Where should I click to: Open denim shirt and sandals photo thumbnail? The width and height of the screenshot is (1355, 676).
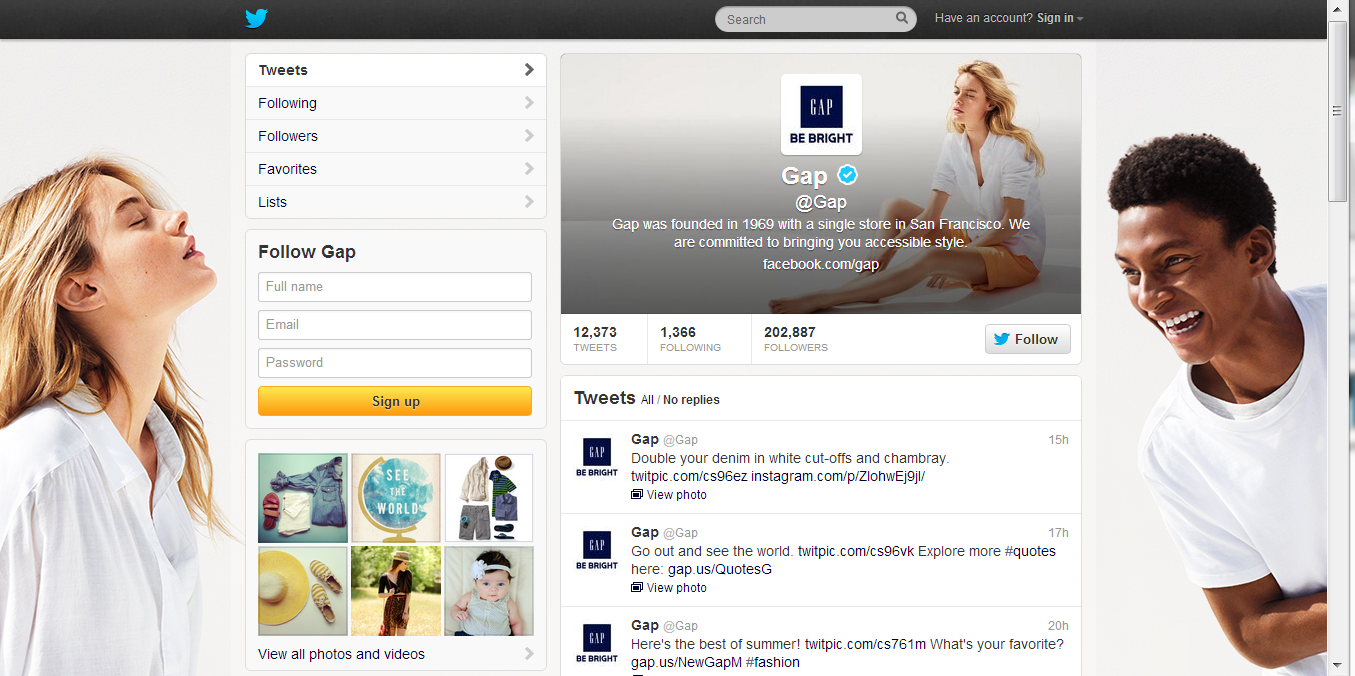pos(303,498)
